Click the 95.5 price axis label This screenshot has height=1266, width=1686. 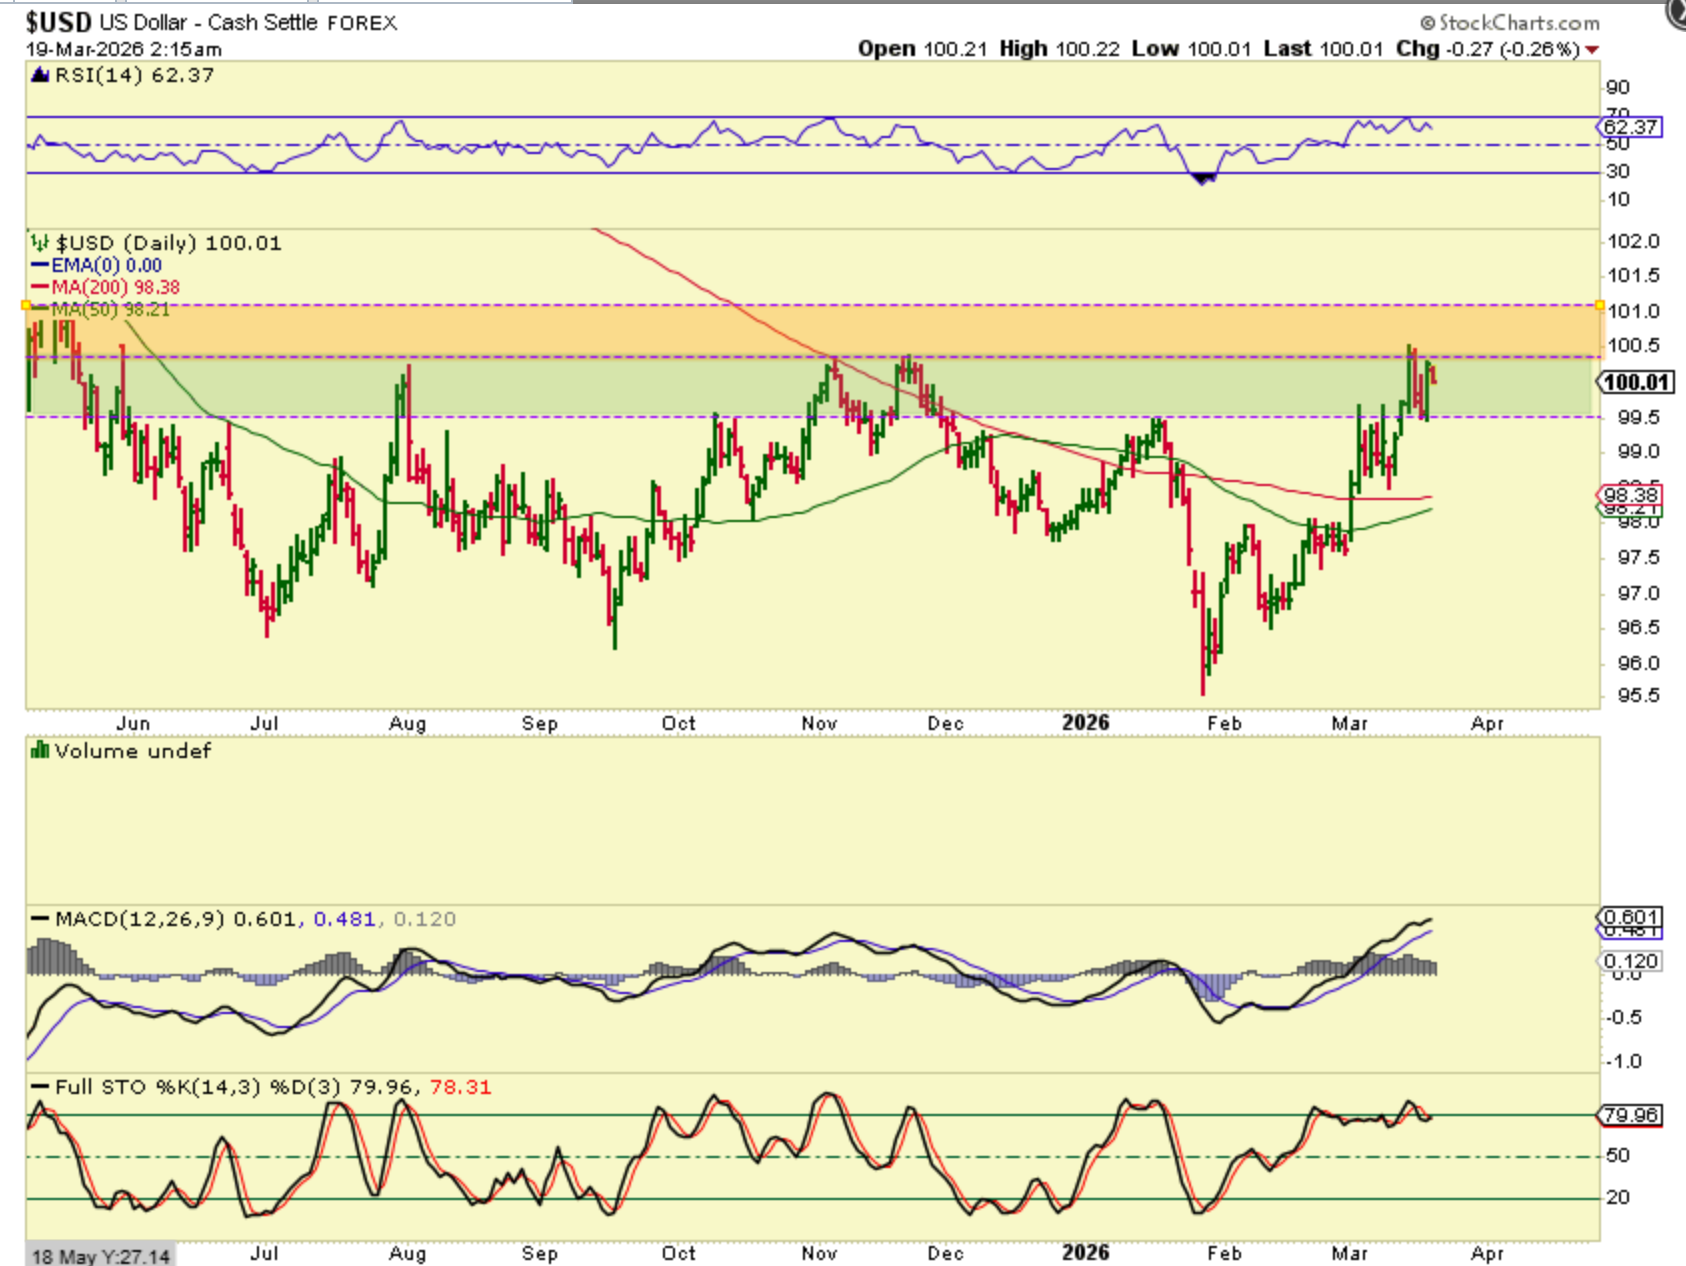1638,695
